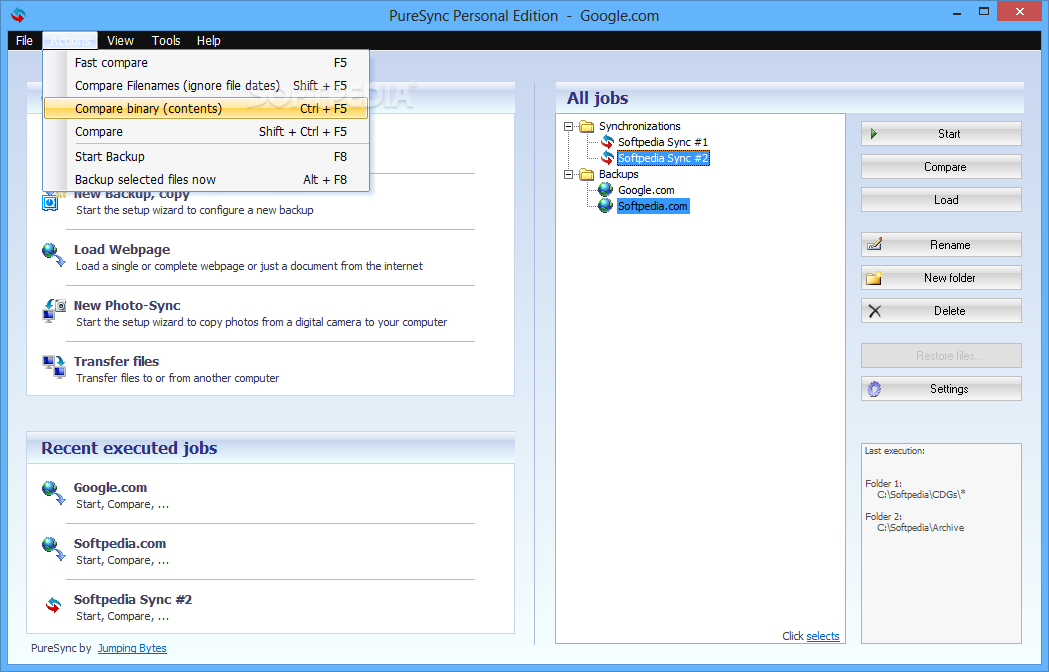
Task: Click the C:\Softpedia\Archive folder path
Action: pos(921,527)
